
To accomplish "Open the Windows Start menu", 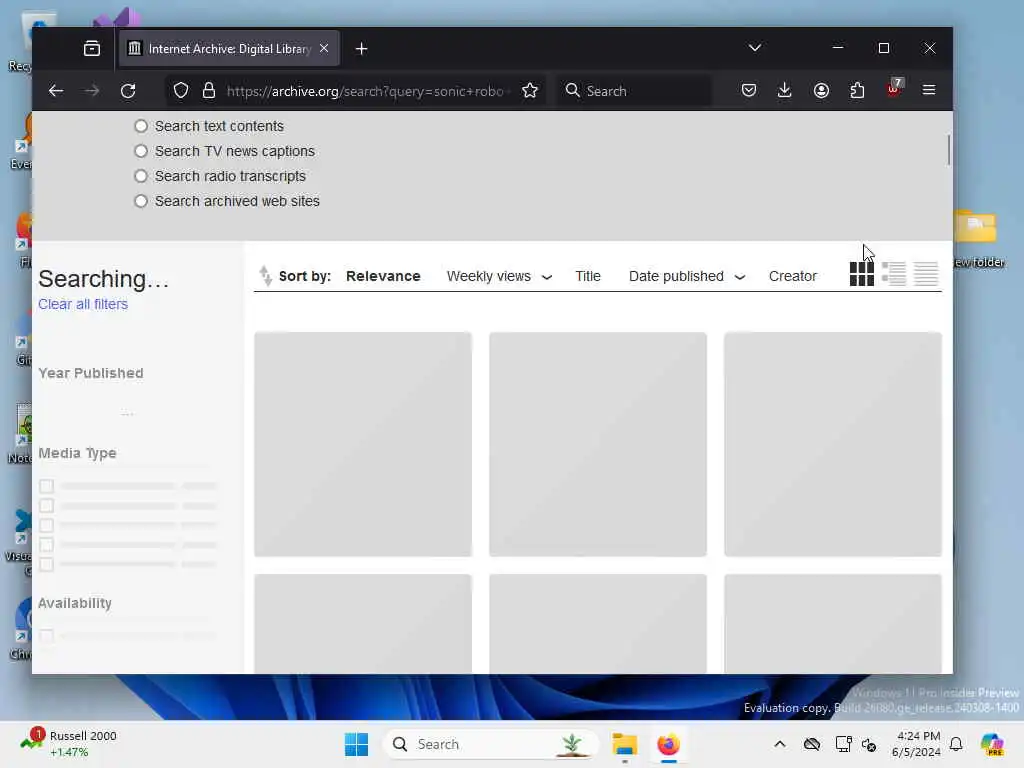I will [357, 744].
